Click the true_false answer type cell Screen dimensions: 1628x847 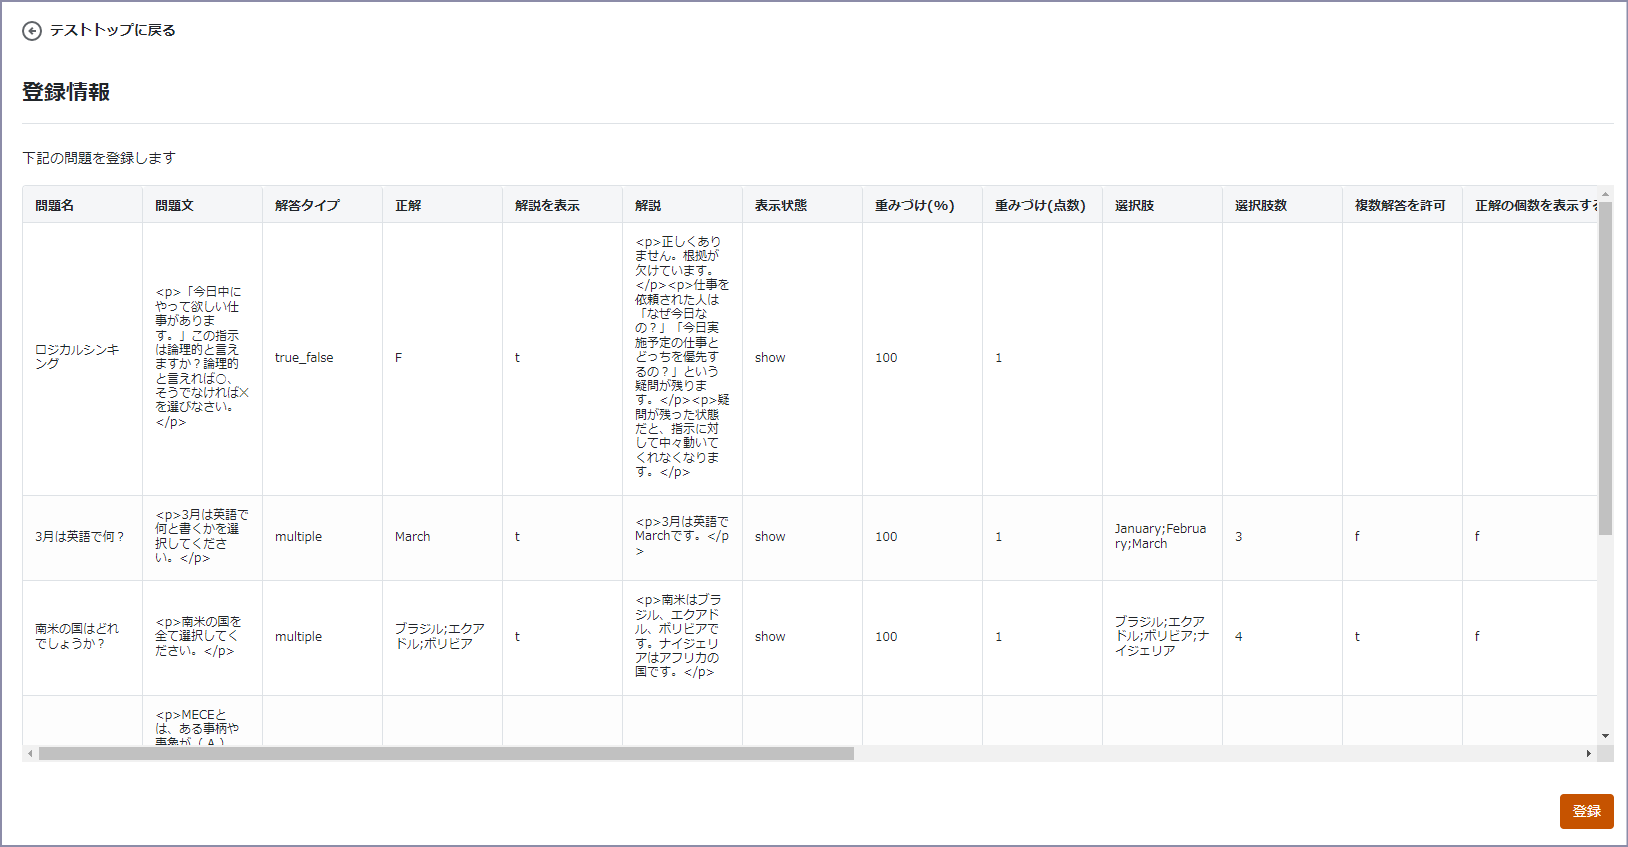coord(322,358)
